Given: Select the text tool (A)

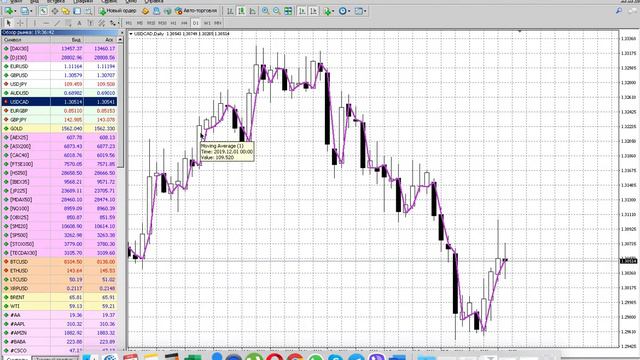Looking at the screenshot, I should pyautogui.click(x=79, y=23).
